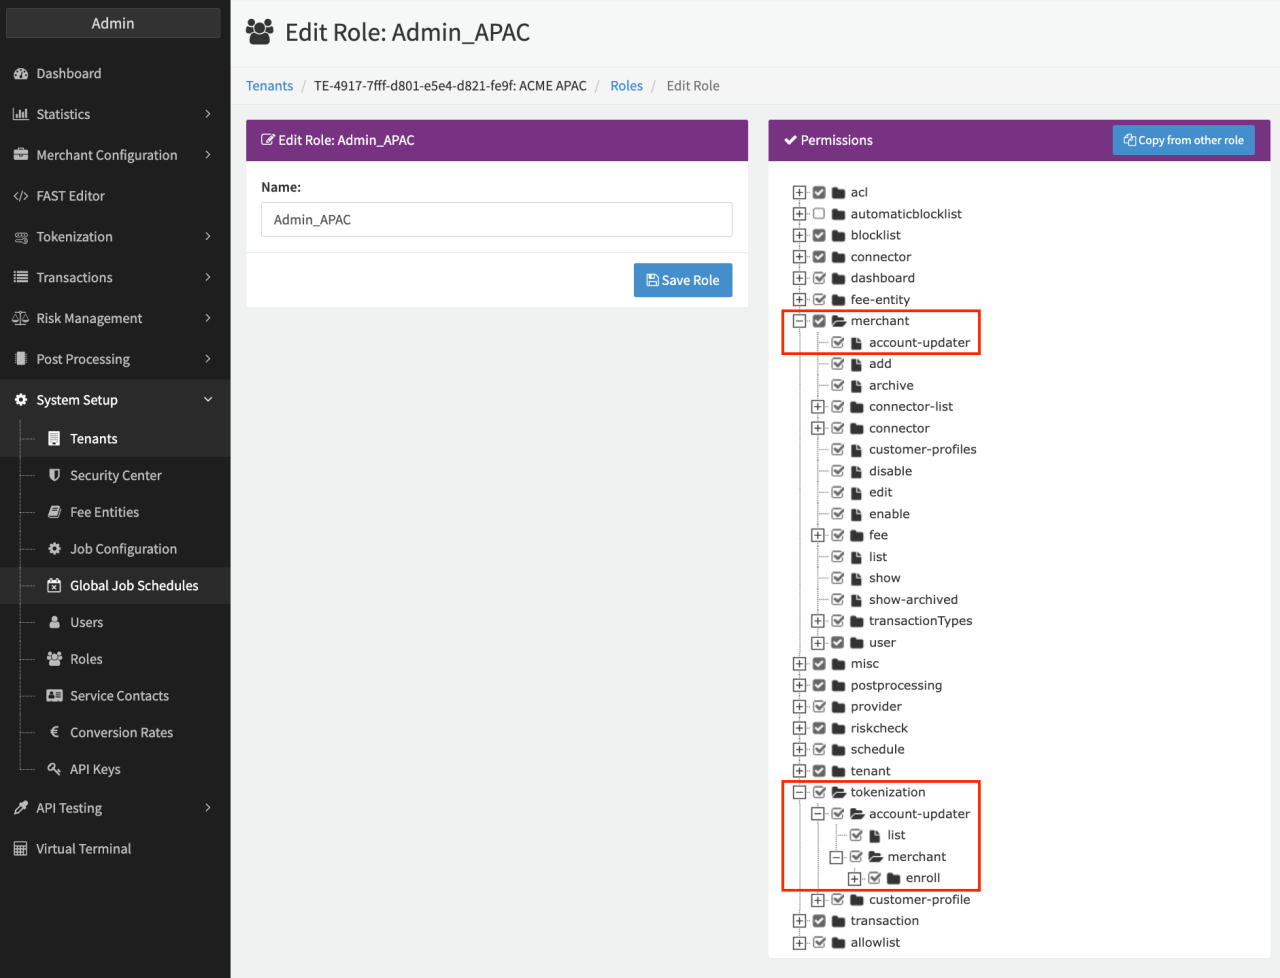This screenshot has height=978, width=1280.
Task: Toggle the blocklist permission checkbox
Action: [819, 236]
